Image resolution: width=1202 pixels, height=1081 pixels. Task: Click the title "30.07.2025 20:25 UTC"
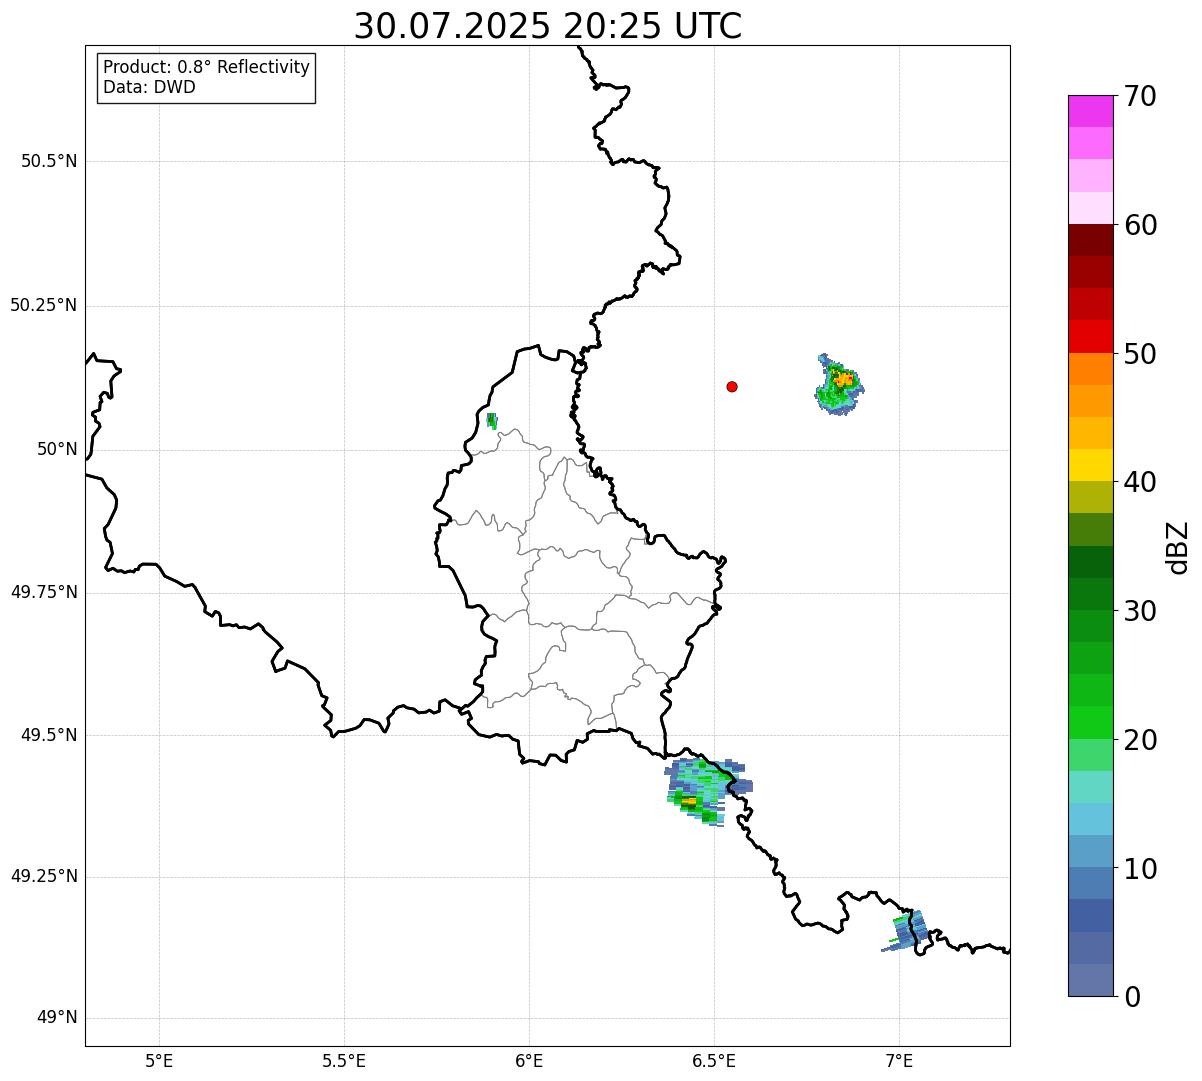[548, 26]
